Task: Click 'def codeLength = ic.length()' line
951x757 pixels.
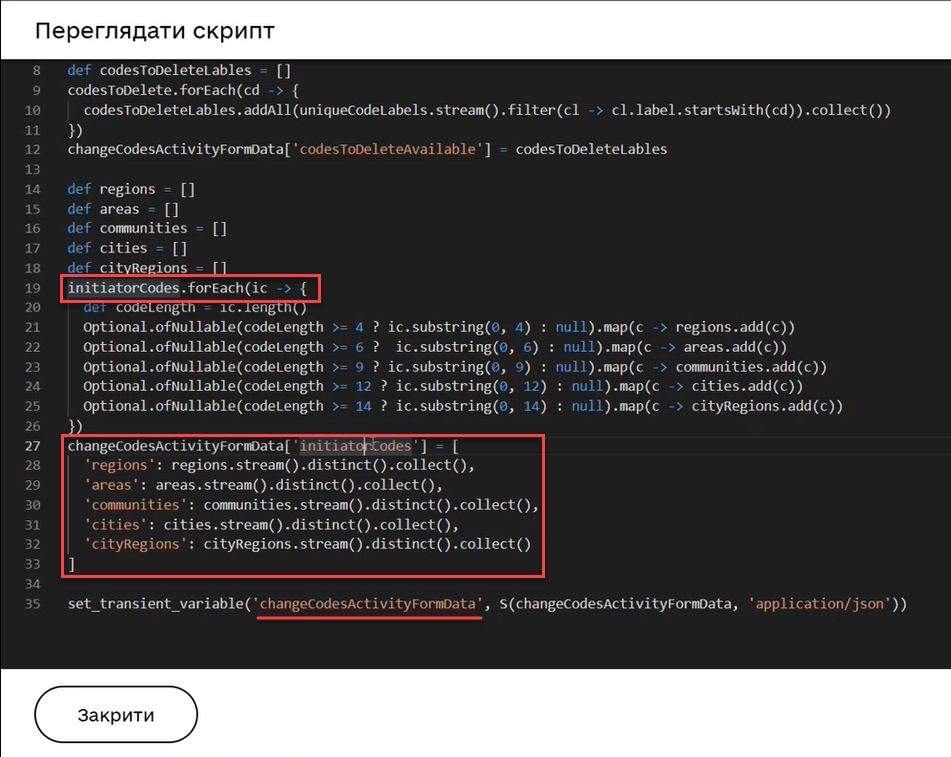Action: click(195, 308)
